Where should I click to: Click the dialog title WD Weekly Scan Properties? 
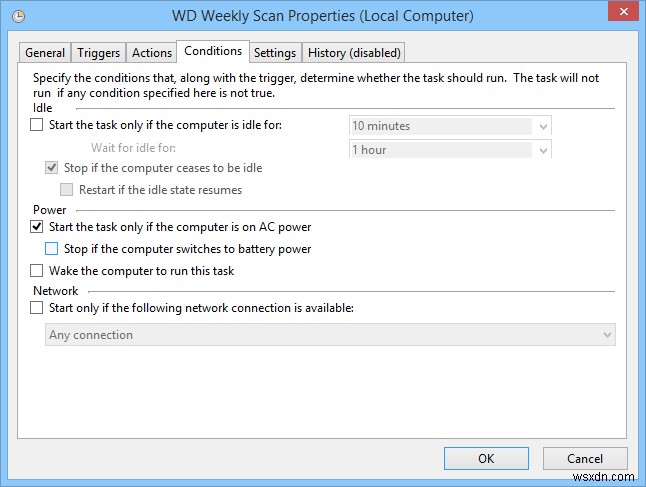pos(323,16)
